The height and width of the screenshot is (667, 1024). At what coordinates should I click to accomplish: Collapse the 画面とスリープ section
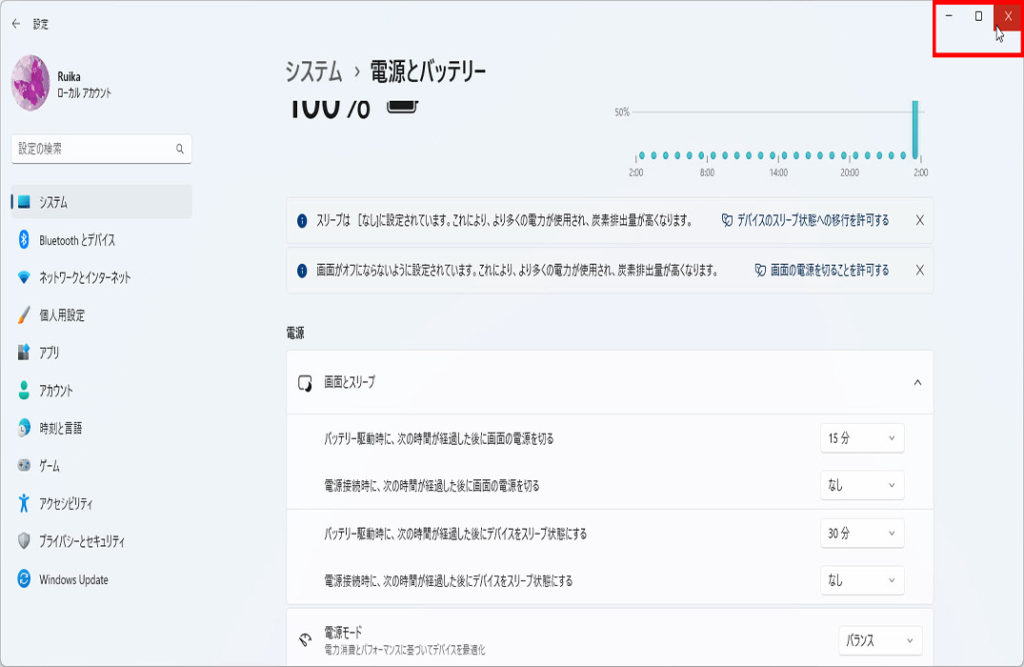[917, 383]
